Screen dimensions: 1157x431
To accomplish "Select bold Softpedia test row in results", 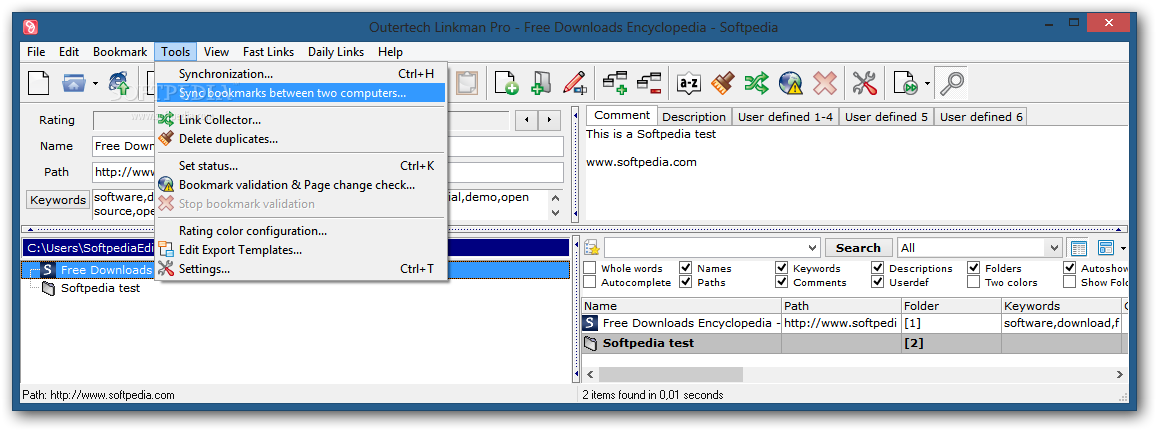I will tap(852, 343).
